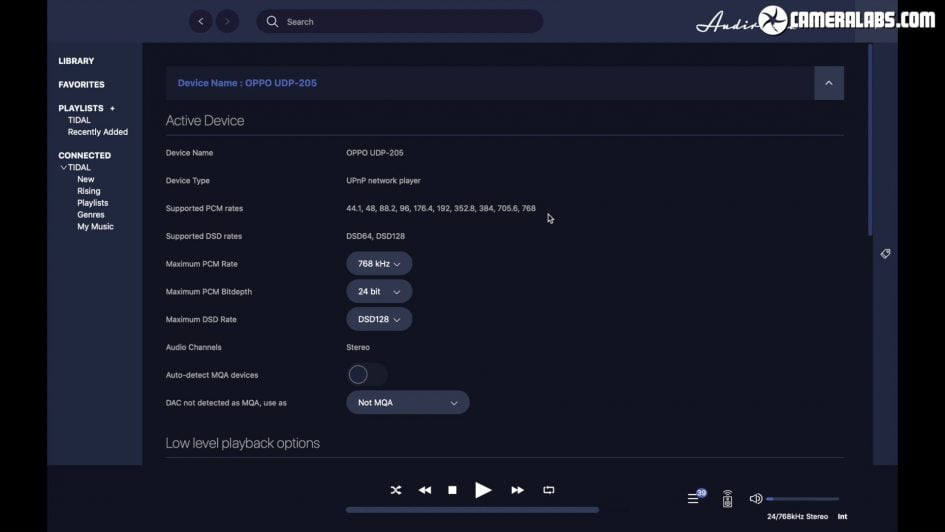Viewport: 945px width, 532px height.
Task: Open the Maximum PCM Bitdepth dropdown
Action: click(x=379, y=292)
